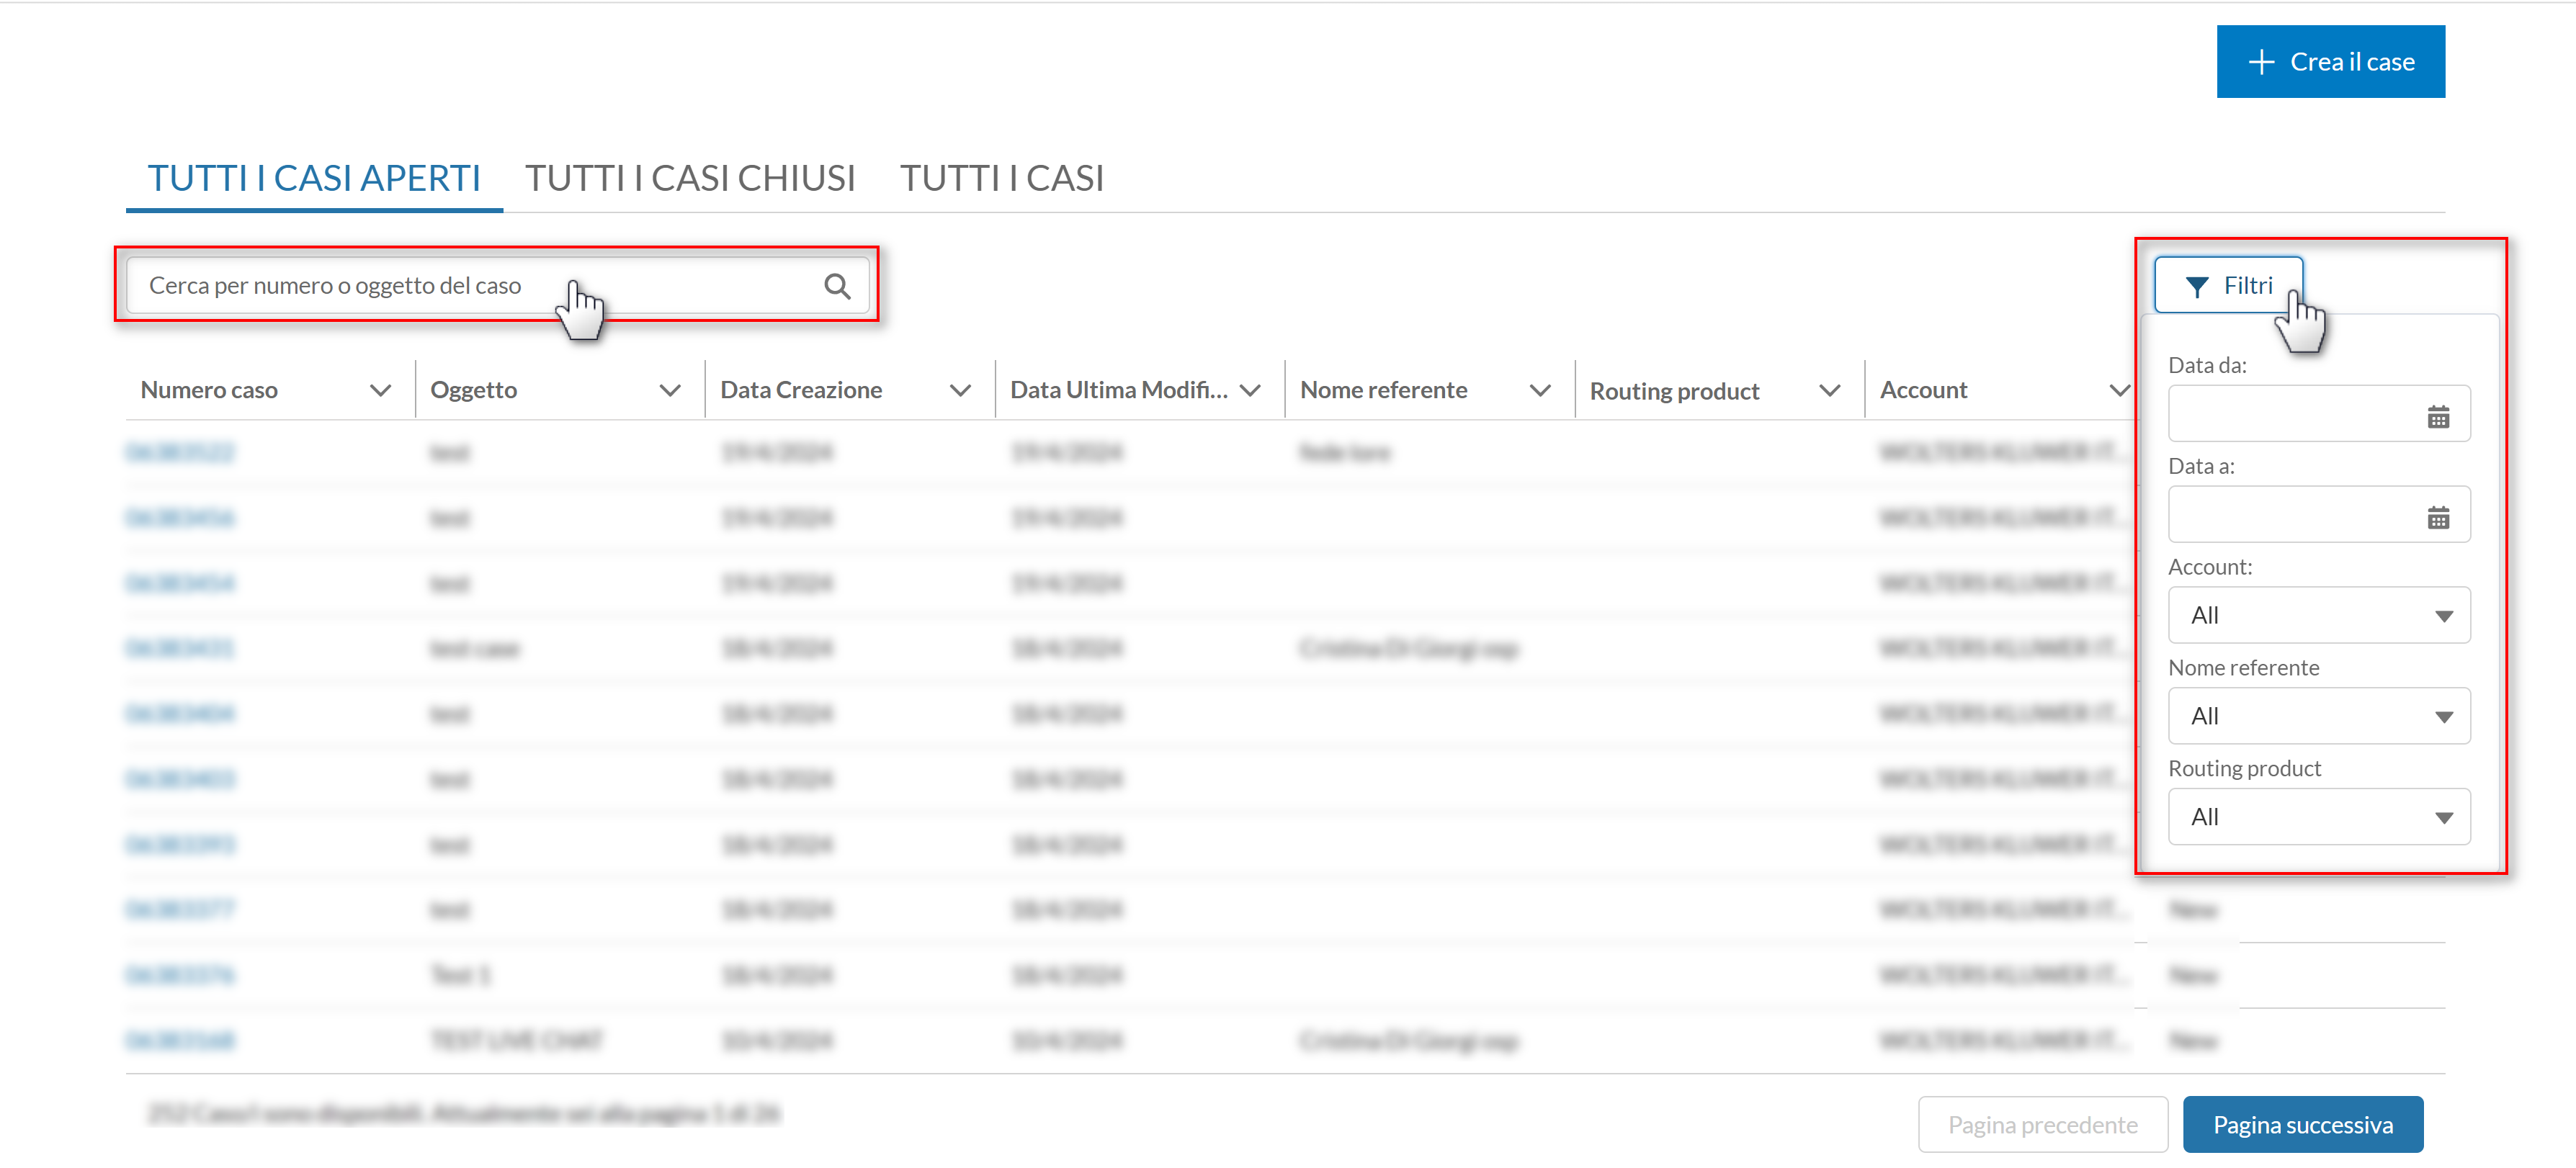
Task: Switch to the Tutti i casi chiusi tab
Action: pos(690,178)
